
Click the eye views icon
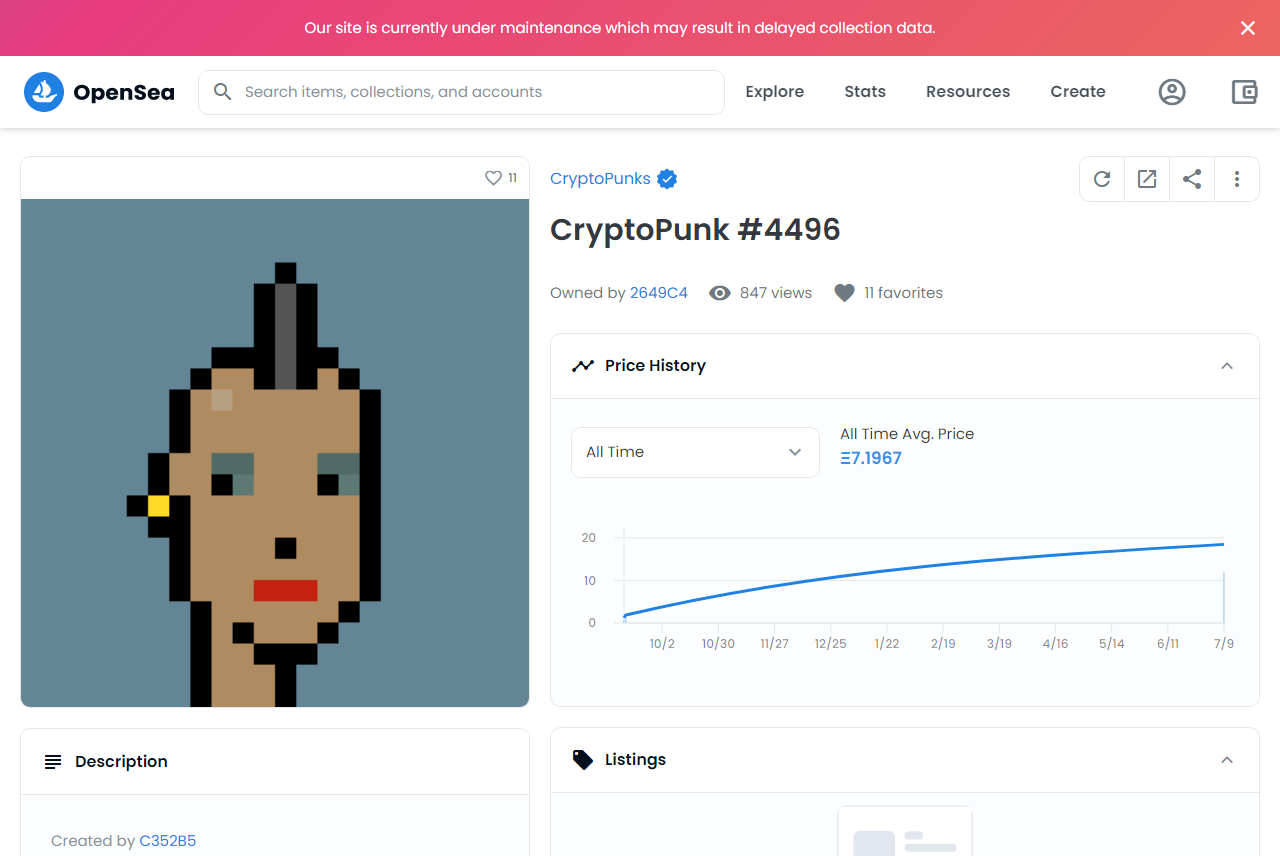pyautogui.click(x=720, y=293)
